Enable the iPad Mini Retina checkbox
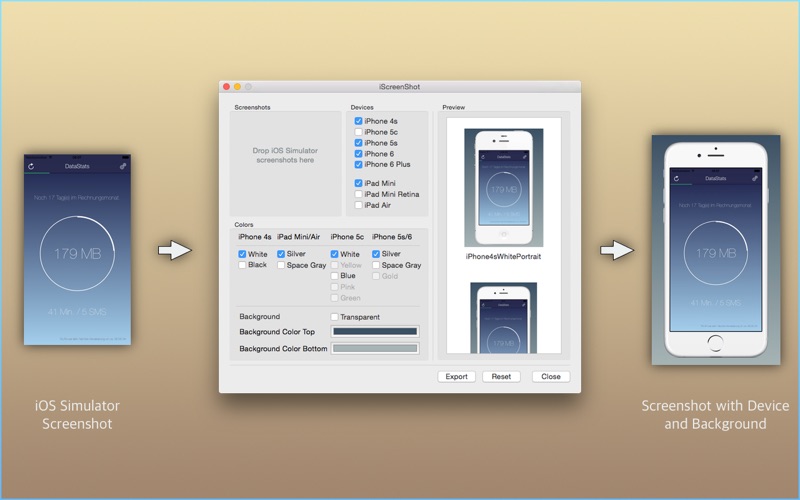Viewport: 800px width, 500px height. pyautogui.click(x=358, y=194)
